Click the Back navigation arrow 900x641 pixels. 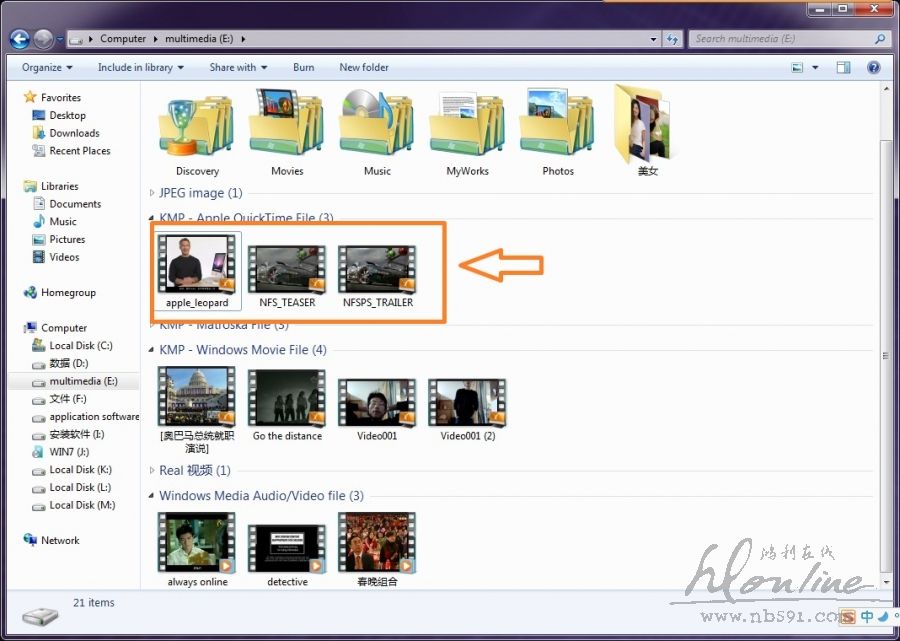click(x=19, y=39)
